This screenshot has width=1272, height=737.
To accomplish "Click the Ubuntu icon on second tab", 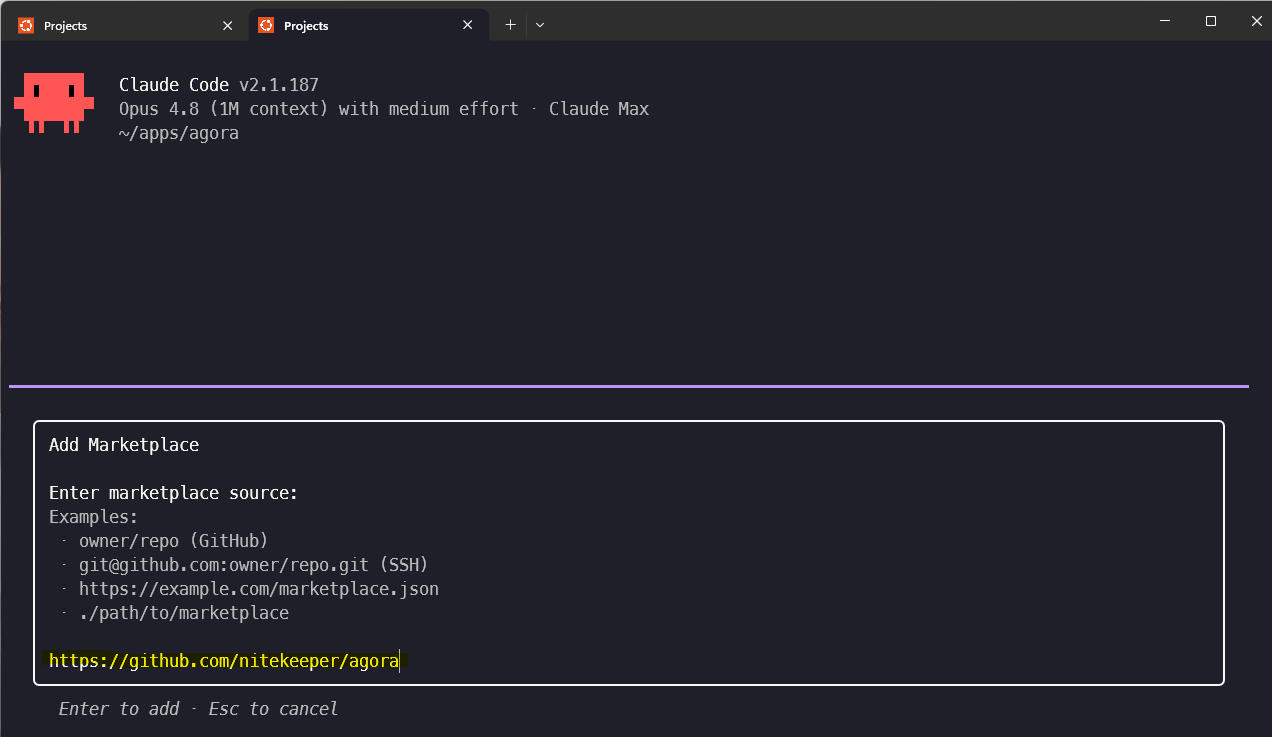I will (266, 25).
